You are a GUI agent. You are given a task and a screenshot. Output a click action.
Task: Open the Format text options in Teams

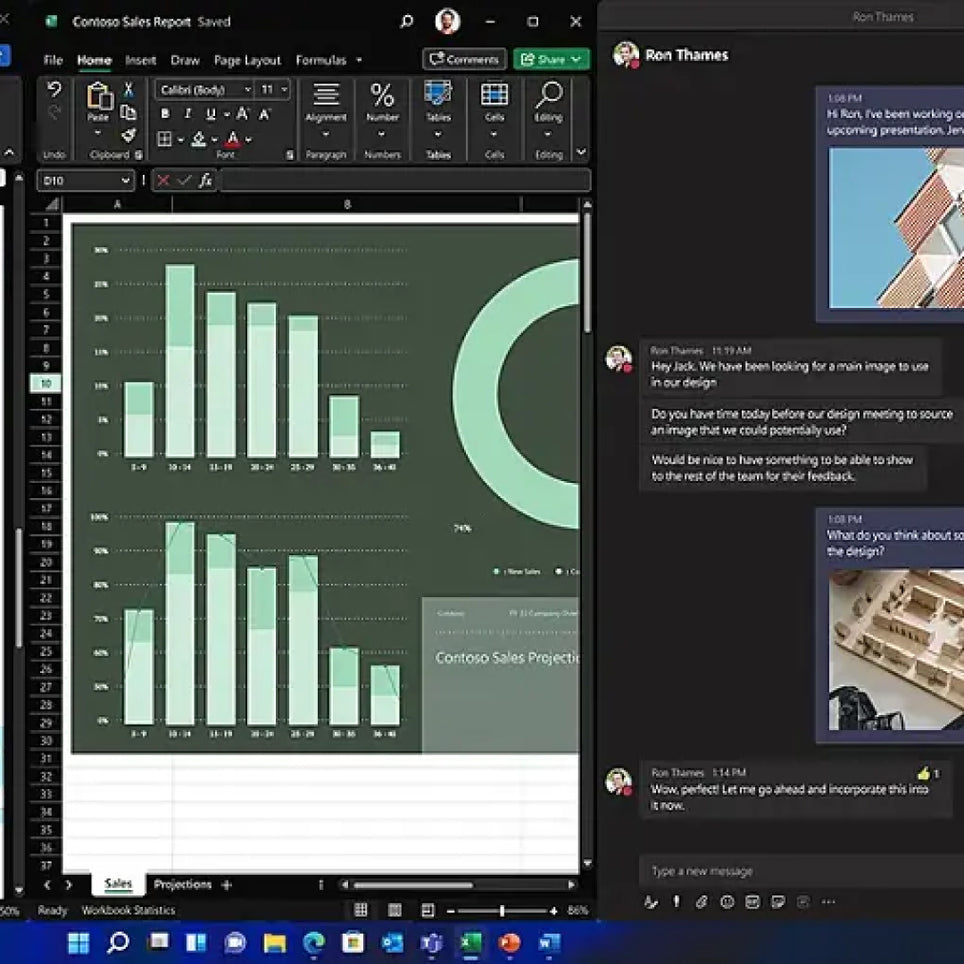tap(652, 902)
